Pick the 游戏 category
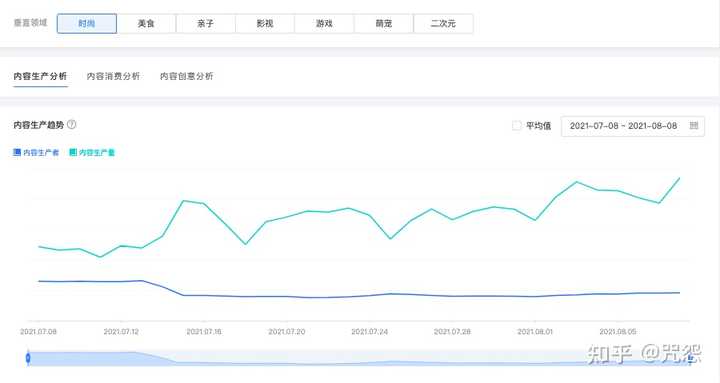Screen dimensions: 720x383 tap(324, 23)
